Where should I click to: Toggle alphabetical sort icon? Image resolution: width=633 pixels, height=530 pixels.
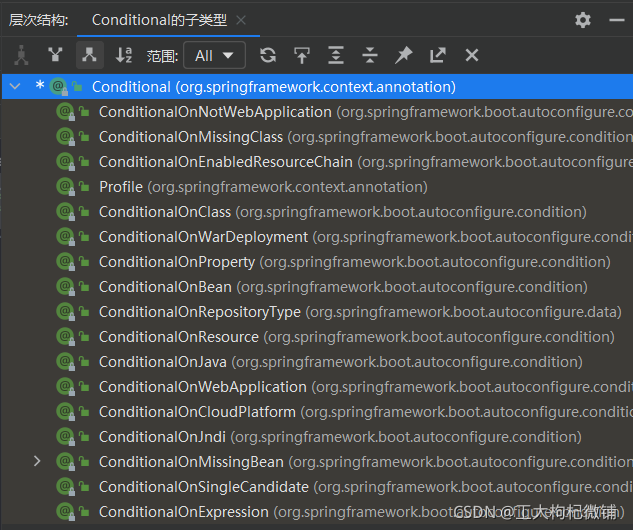point(124,55)
